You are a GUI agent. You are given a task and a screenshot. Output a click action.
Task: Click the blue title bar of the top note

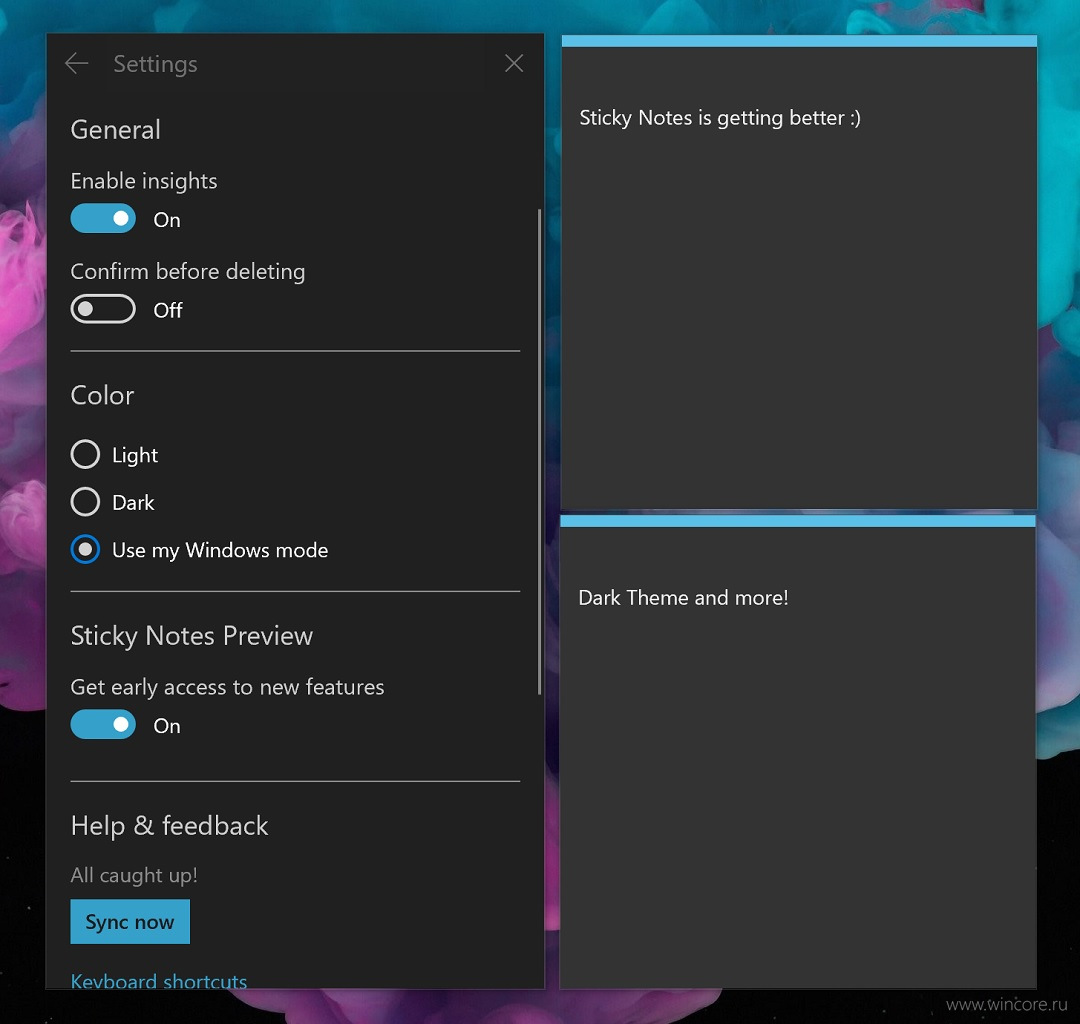(799, 41)
